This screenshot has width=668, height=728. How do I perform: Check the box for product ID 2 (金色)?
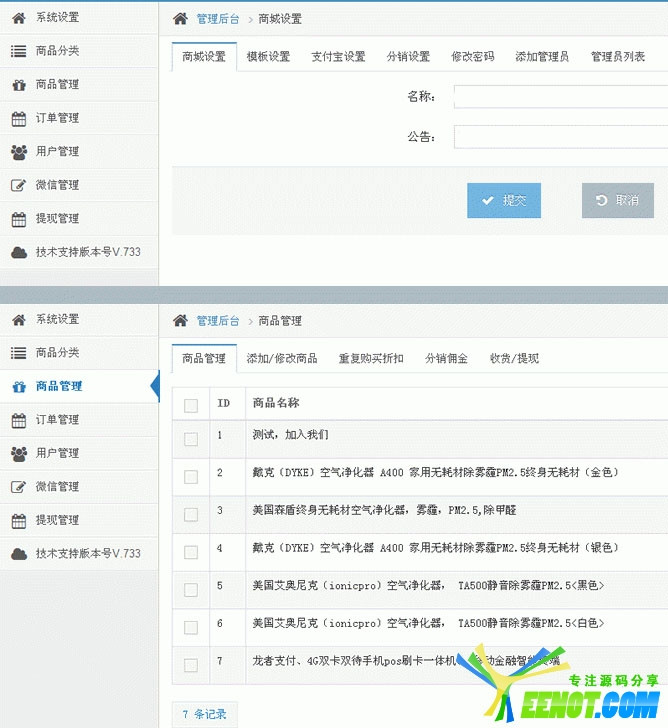(191, 476)
